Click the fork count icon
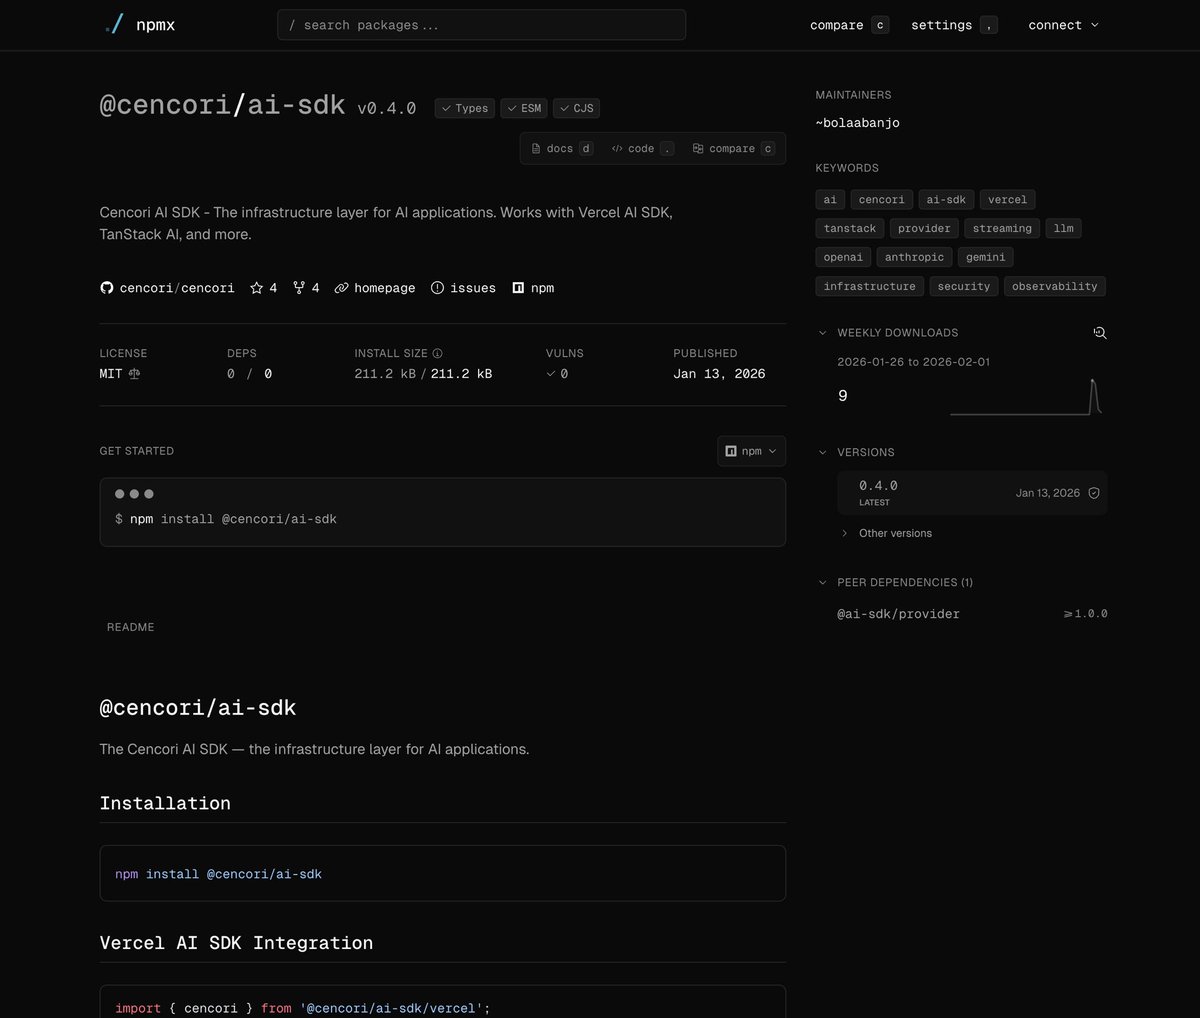 (x=299, y=288)
